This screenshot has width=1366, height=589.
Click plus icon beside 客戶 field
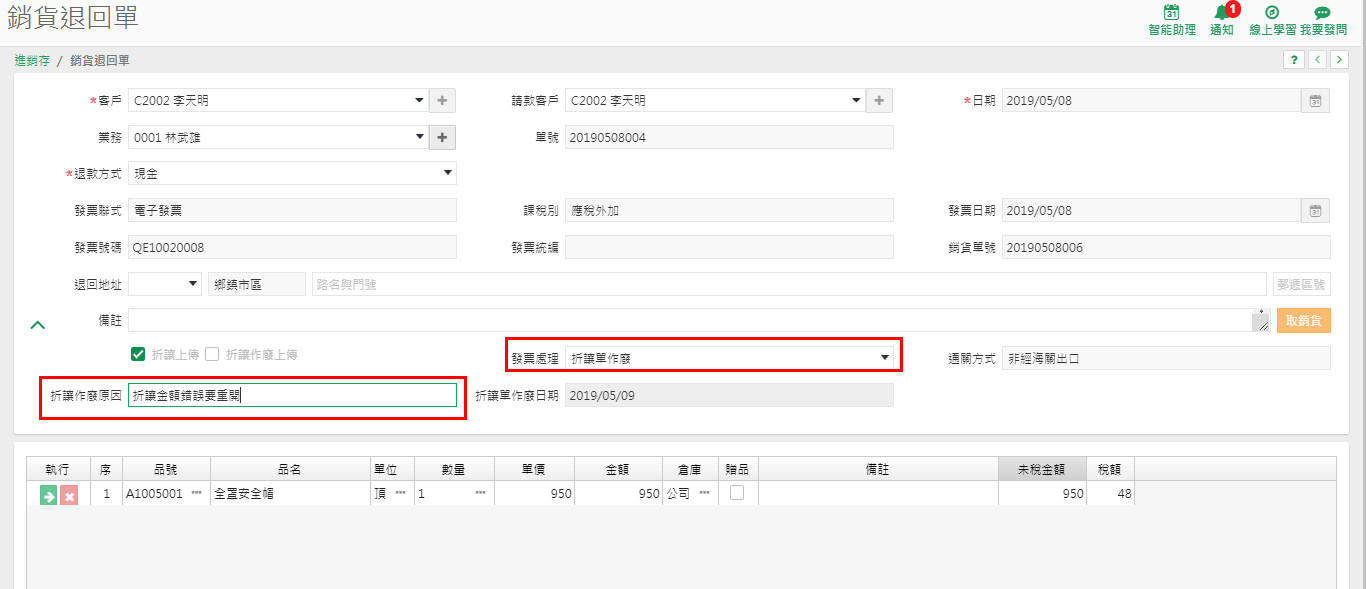click(x=443, y=100)
